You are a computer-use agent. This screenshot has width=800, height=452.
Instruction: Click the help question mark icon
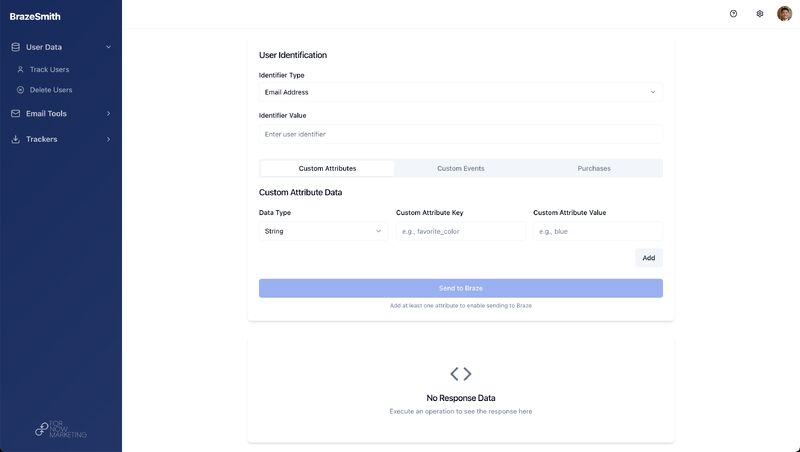[733, 14]
